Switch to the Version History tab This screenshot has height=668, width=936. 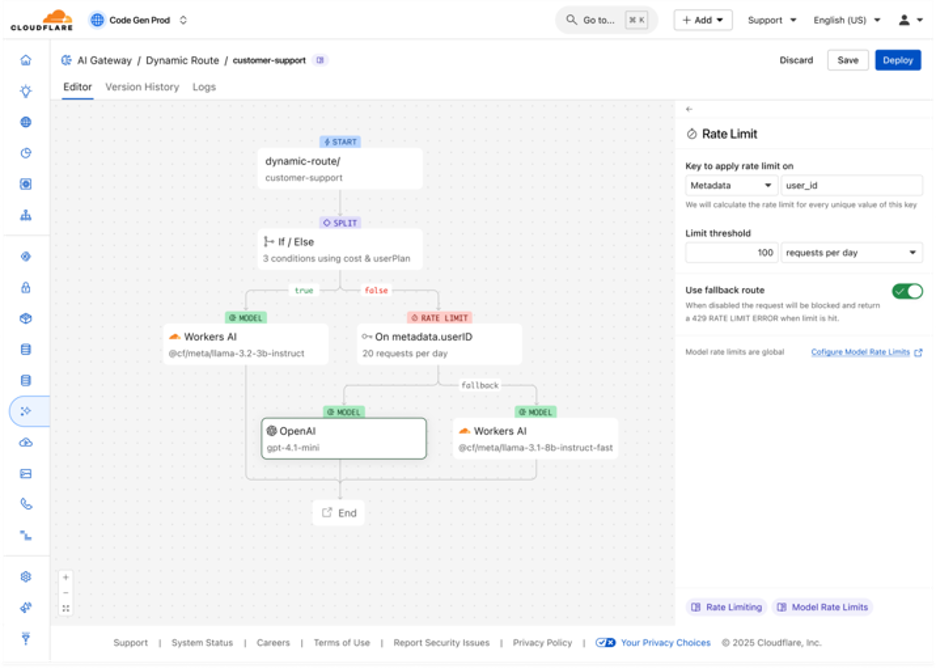click(142, 87)
